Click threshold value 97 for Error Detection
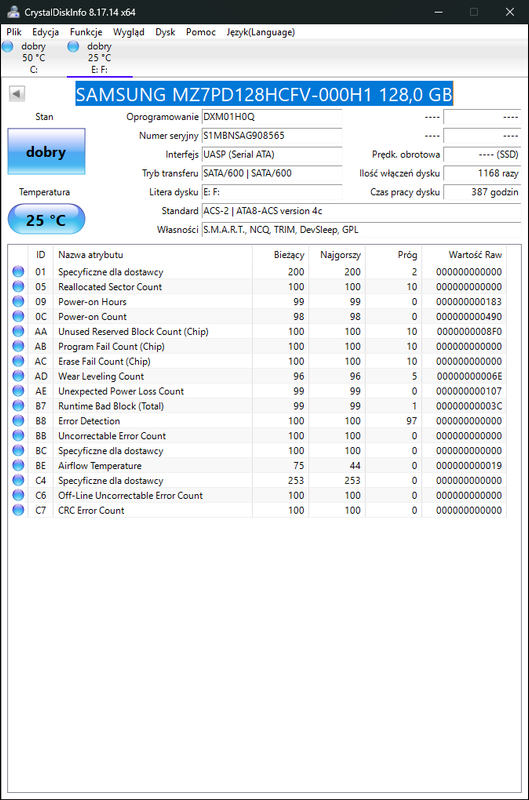 [412, 421]
